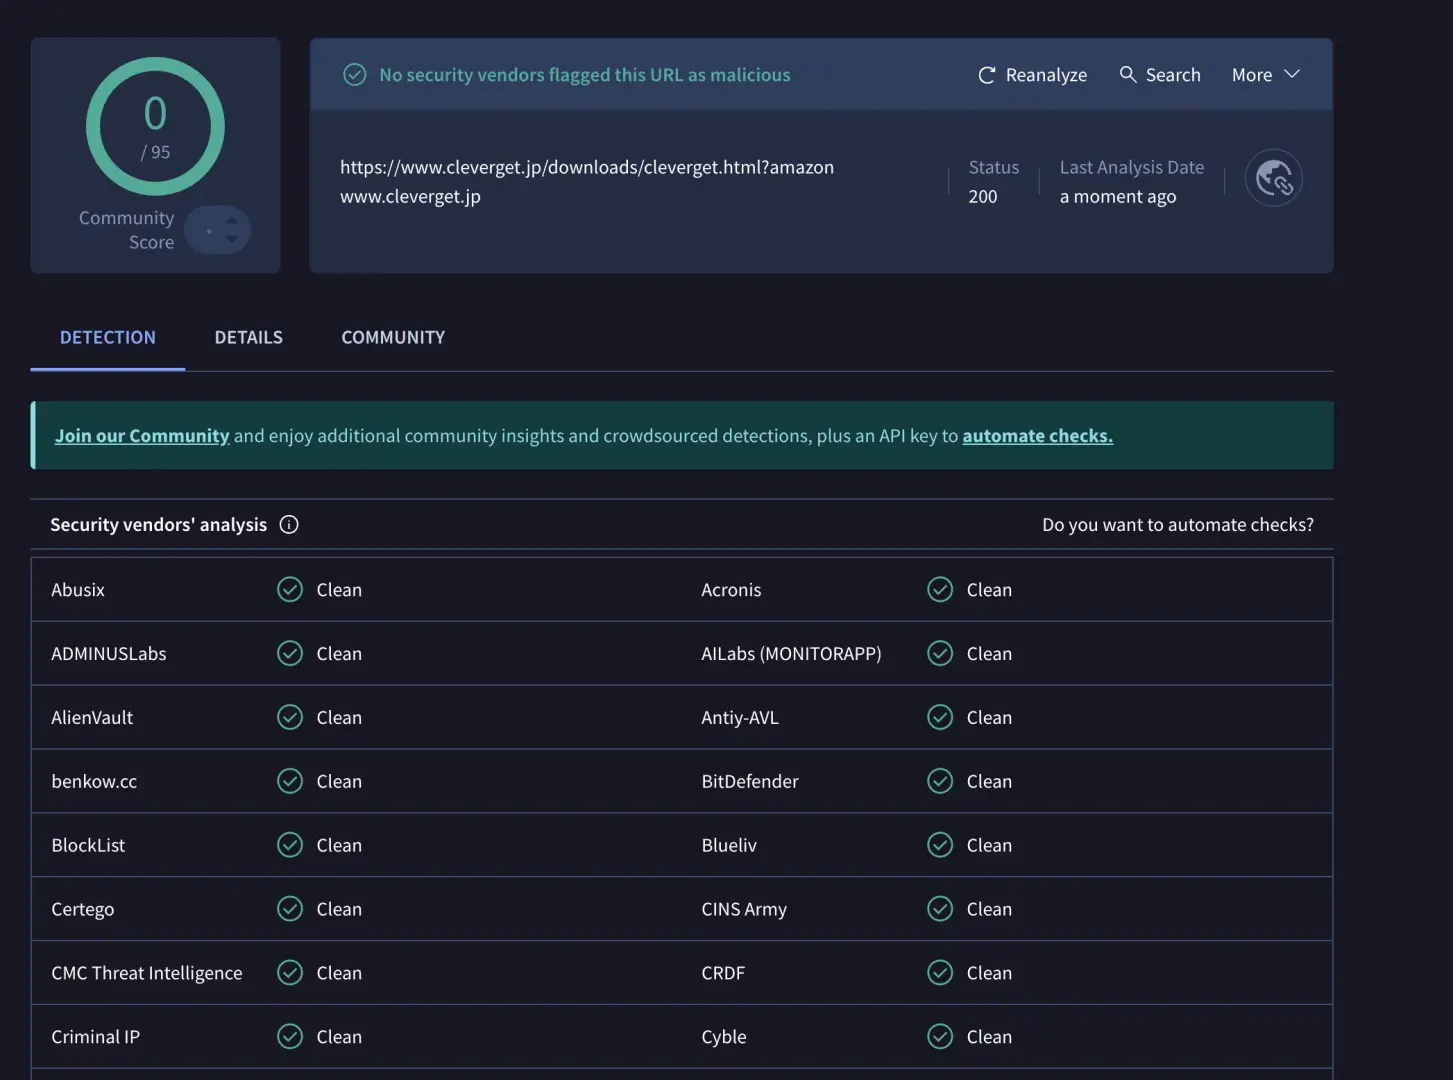Screen dimensions: 1453x1080
Task: Click the AlienVault clean checkmark icon
Action: (x=290, y=718)
